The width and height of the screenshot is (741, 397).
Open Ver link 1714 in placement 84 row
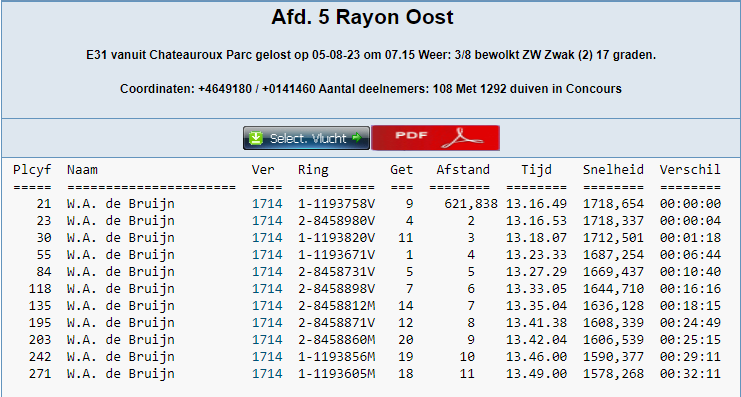point(267,272)
